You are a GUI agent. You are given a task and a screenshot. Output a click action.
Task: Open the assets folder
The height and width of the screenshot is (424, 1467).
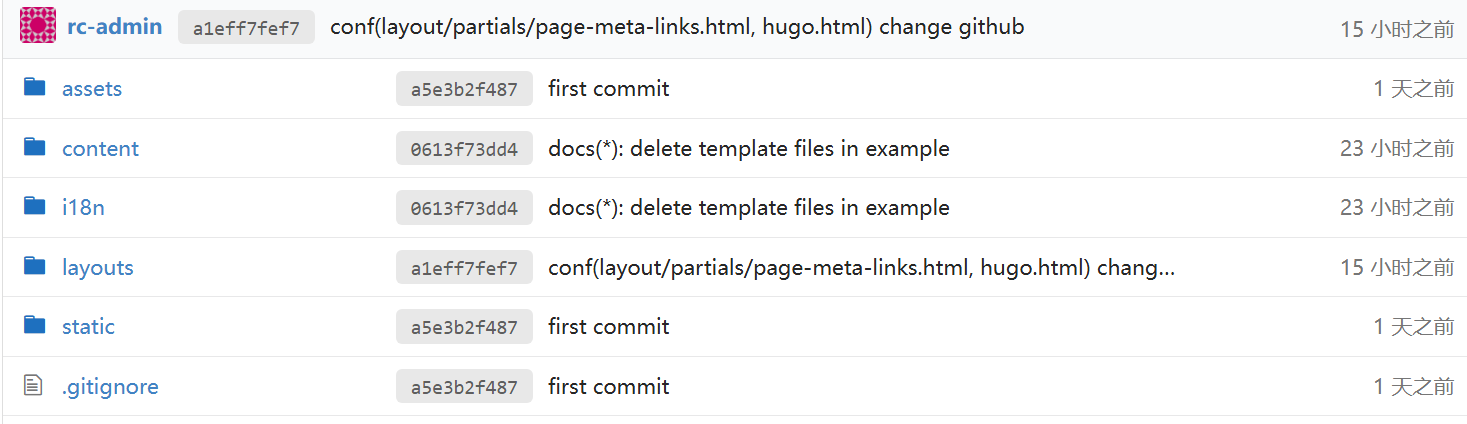pyautogui.click(x=92, y=89)
